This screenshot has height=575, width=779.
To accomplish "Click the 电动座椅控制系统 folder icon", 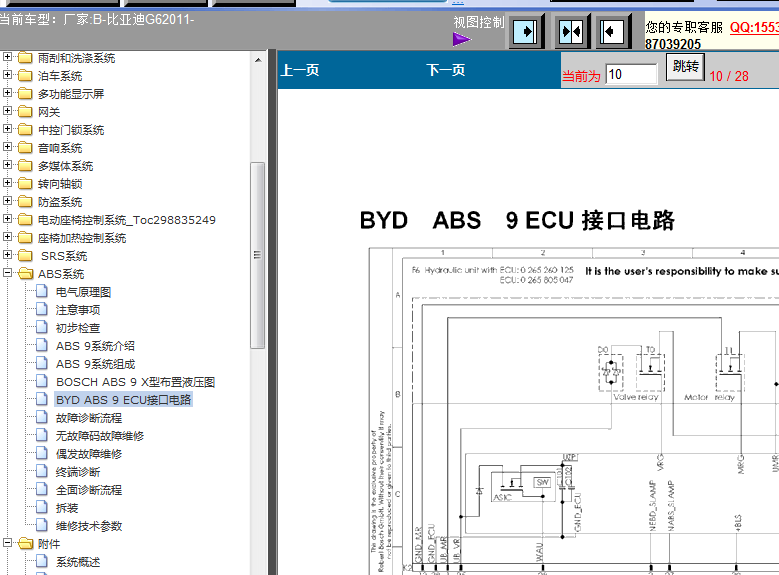I will click(25, 219).
